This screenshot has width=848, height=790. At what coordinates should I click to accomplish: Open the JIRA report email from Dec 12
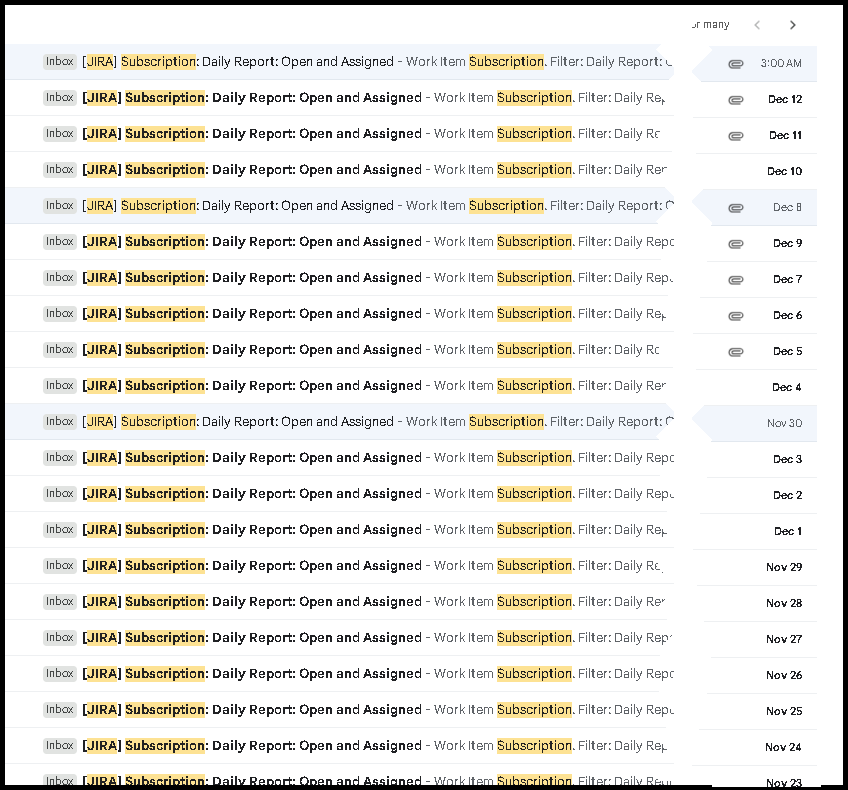(411, 98)
